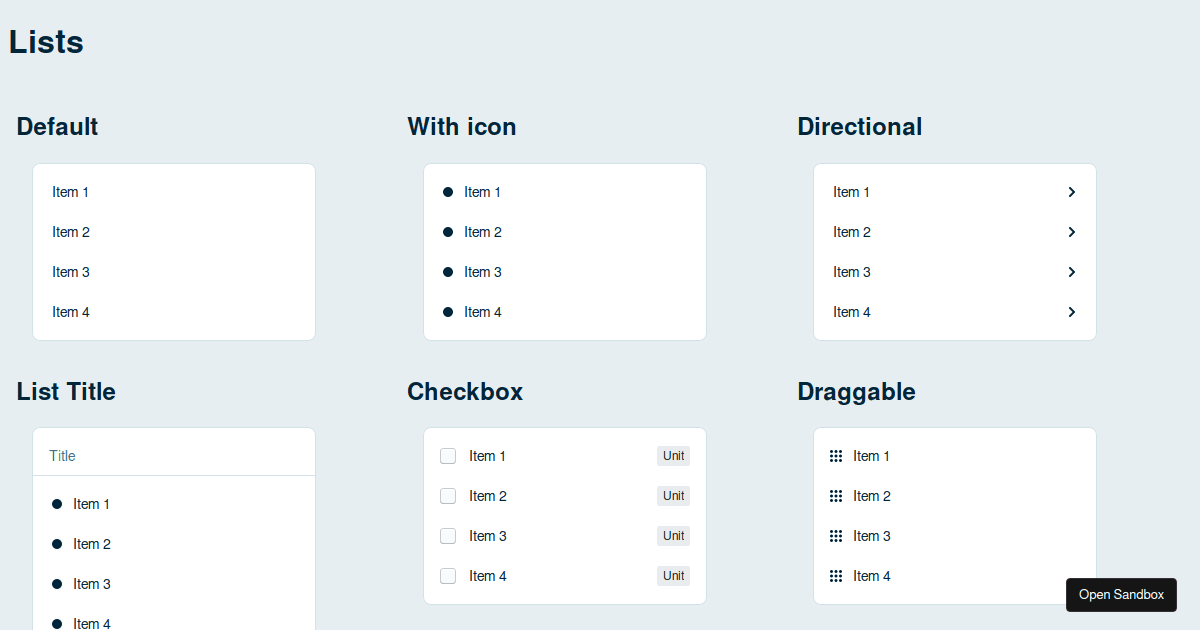The image size is (1200, 630).
Task: Click the bullet icon before Item 1 in With icon
Action: pyautogui.click(x=447, y=192)
